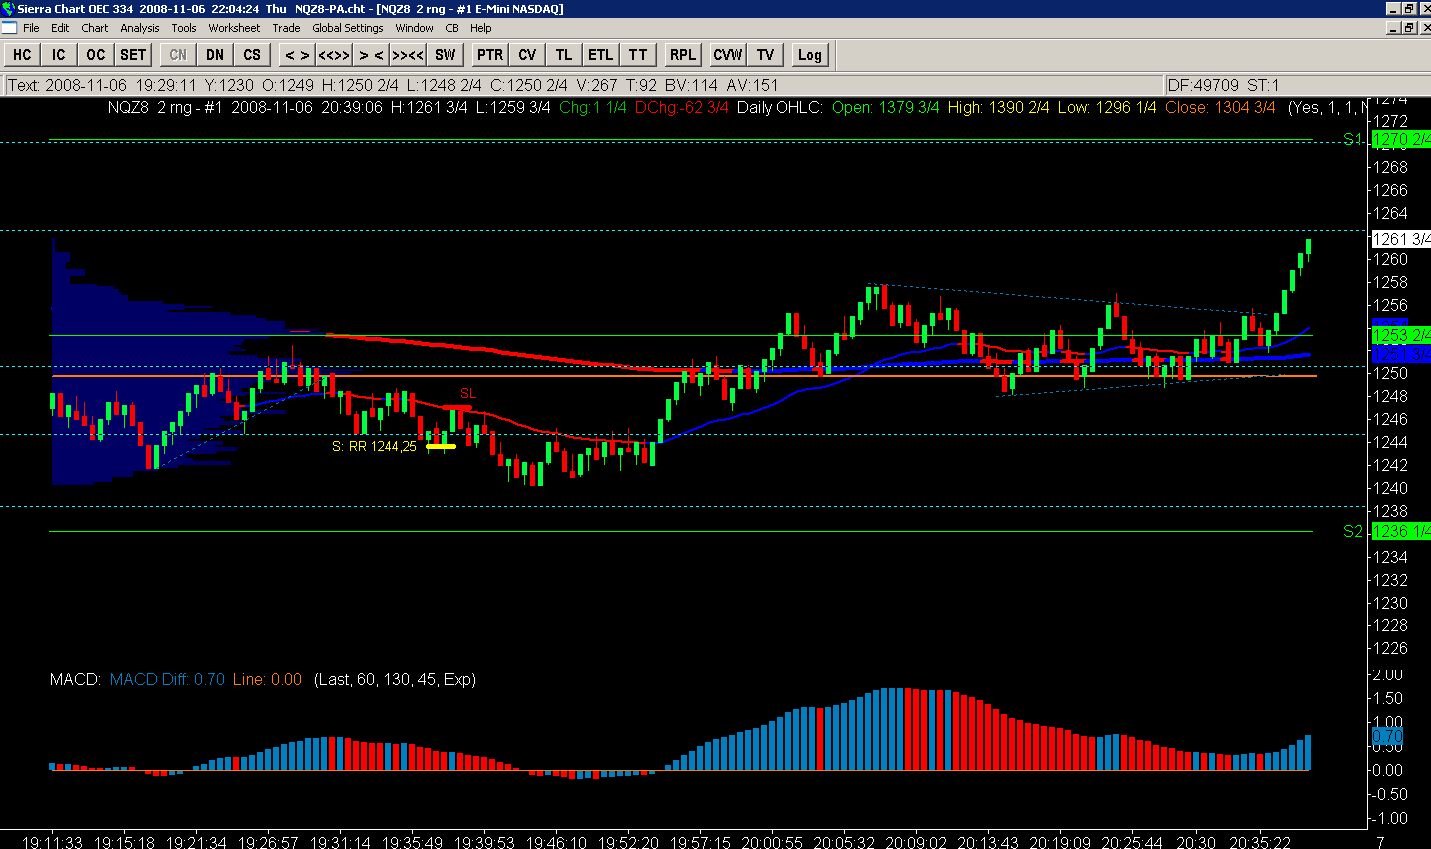Click the SW toolbar button

click(x=445, y=55)
